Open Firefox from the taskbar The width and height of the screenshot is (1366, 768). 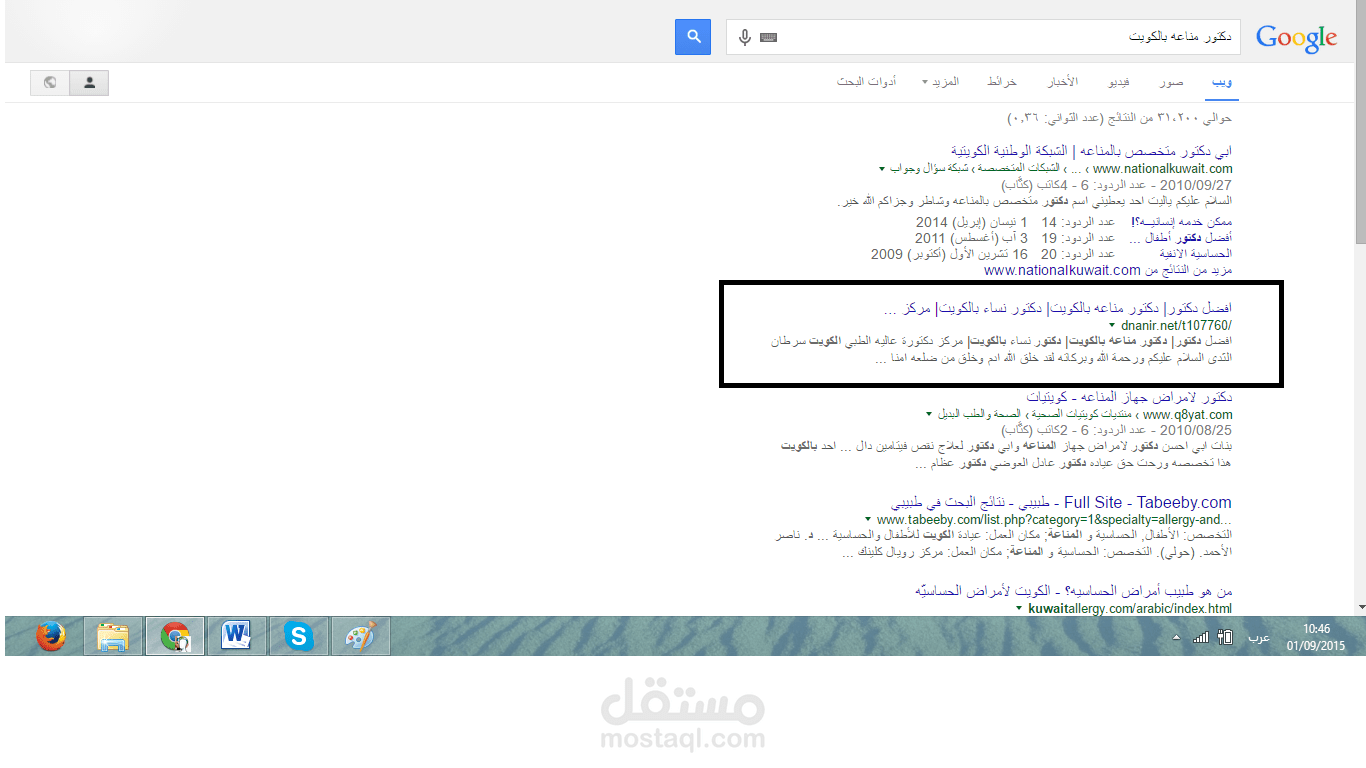tap(50, 636)
